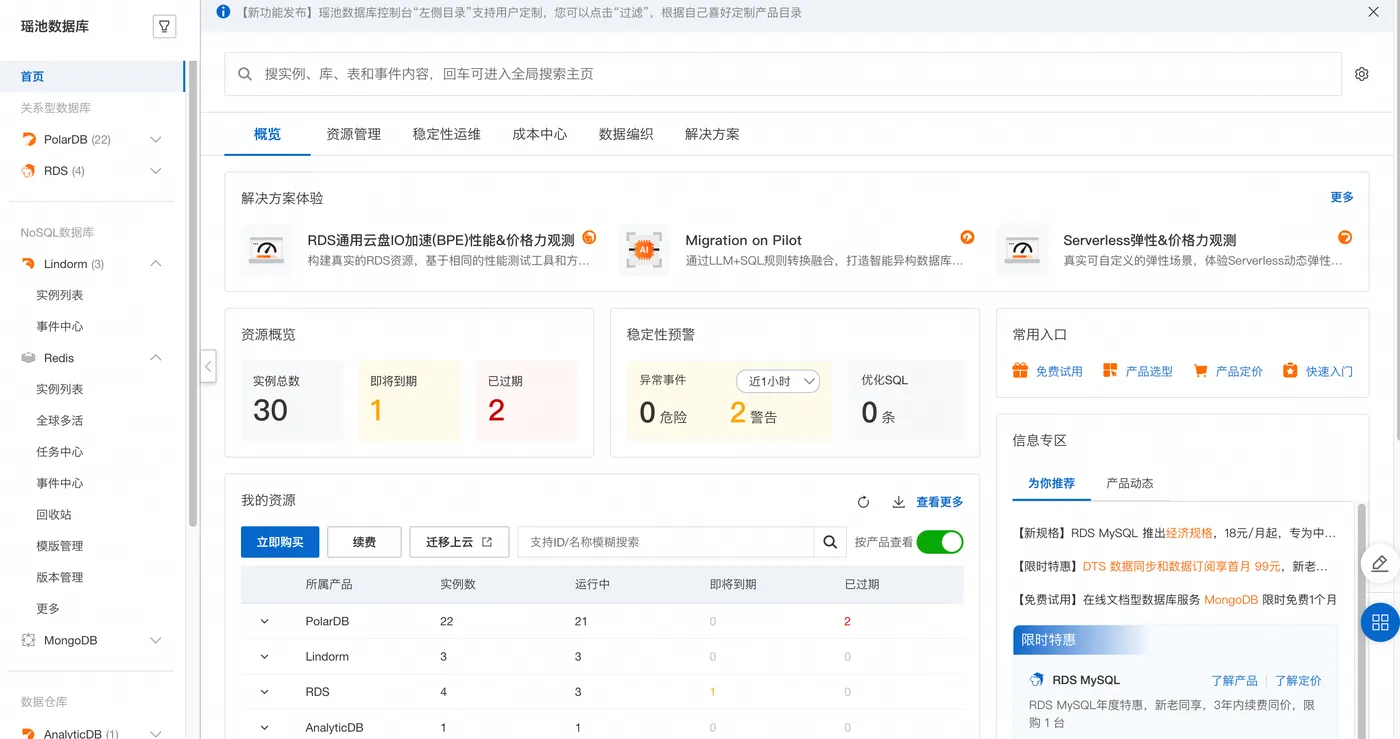
Task: Open the last-1-hour time range dropdown
Action: click(778, 381)
